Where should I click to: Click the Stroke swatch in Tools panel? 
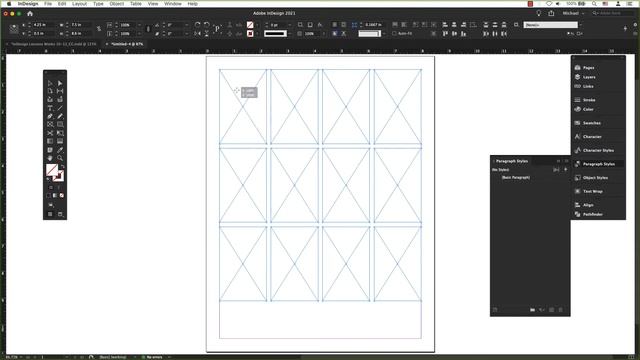click(59, 176)
